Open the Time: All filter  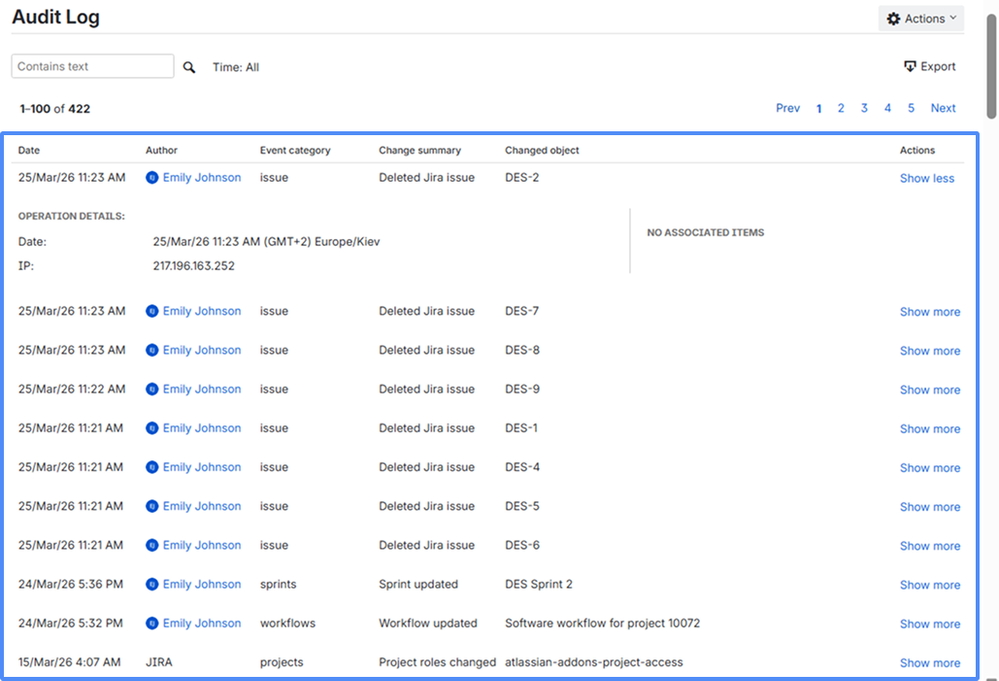pos(237,67)
